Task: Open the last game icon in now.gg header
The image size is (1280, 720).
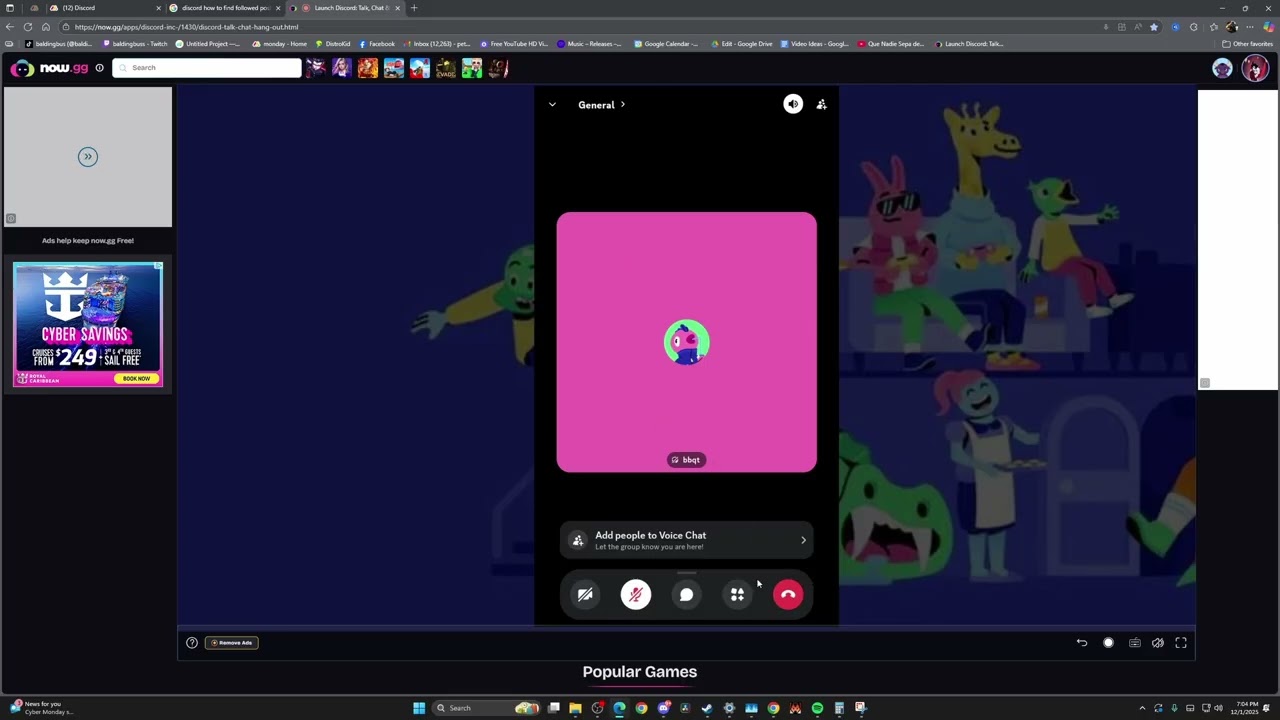Action: point(498,68)
